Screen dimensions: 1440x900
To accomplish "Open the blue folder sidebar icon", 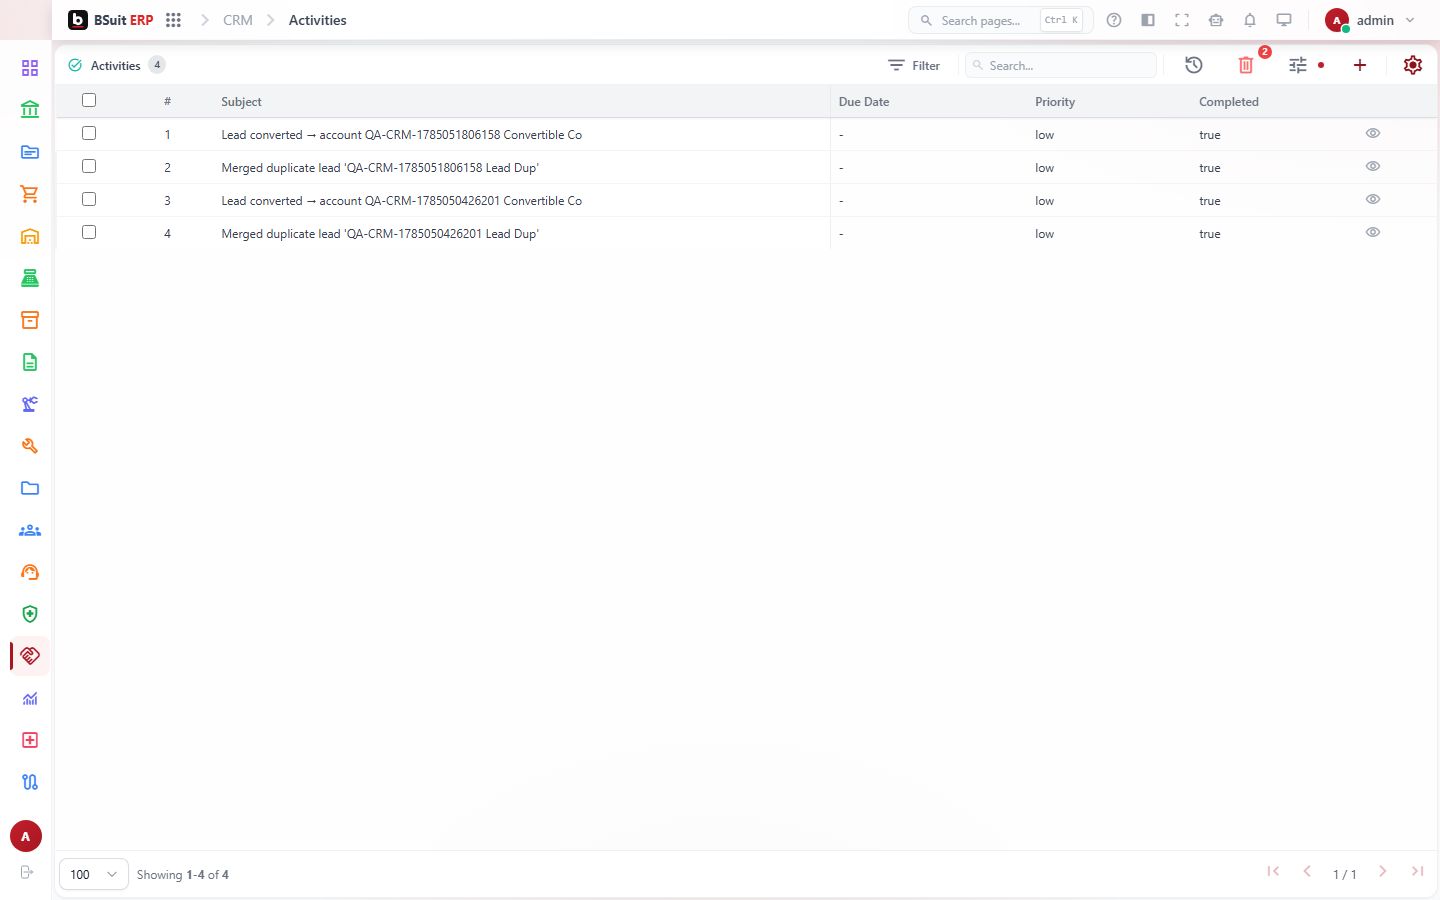I will (x=30, y=488).
